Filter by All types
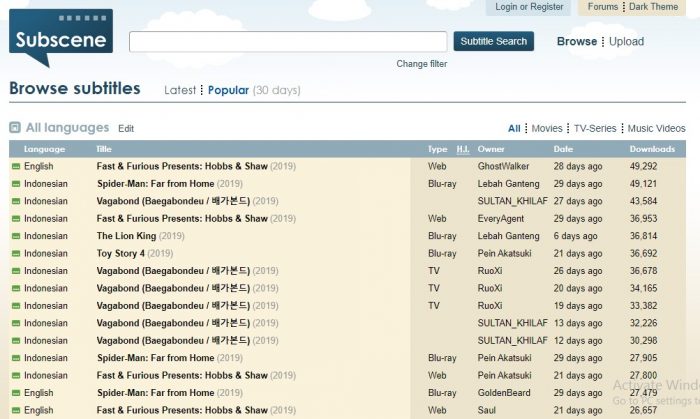The width and height of the screenshot is (700, 419). [x=514, y=129]
